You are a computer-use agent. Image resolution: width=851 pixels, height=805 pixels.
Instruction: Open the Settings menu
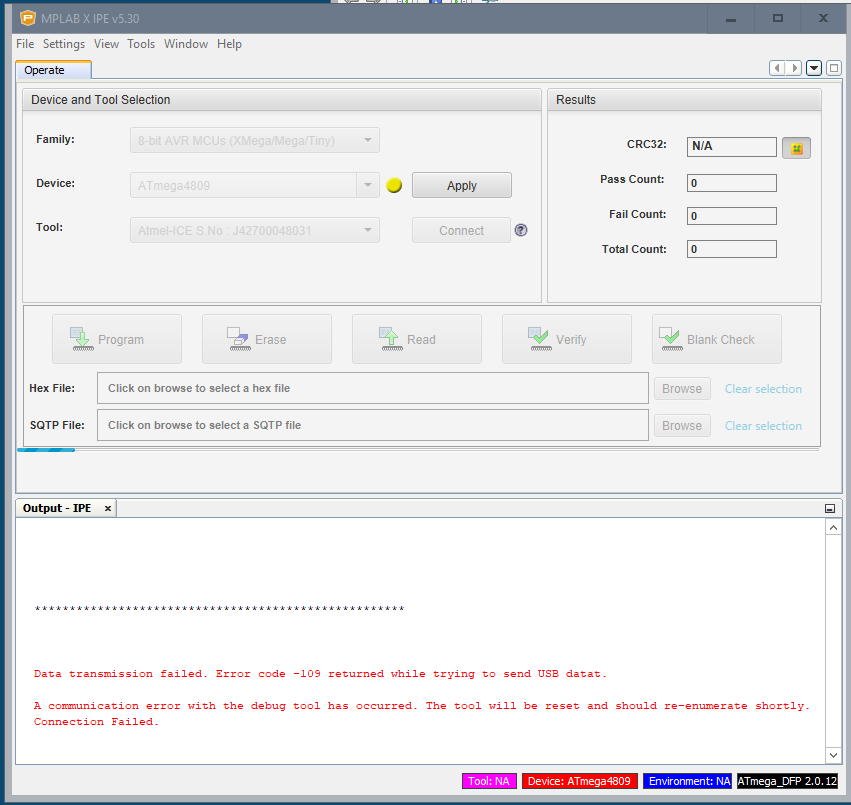64,44
